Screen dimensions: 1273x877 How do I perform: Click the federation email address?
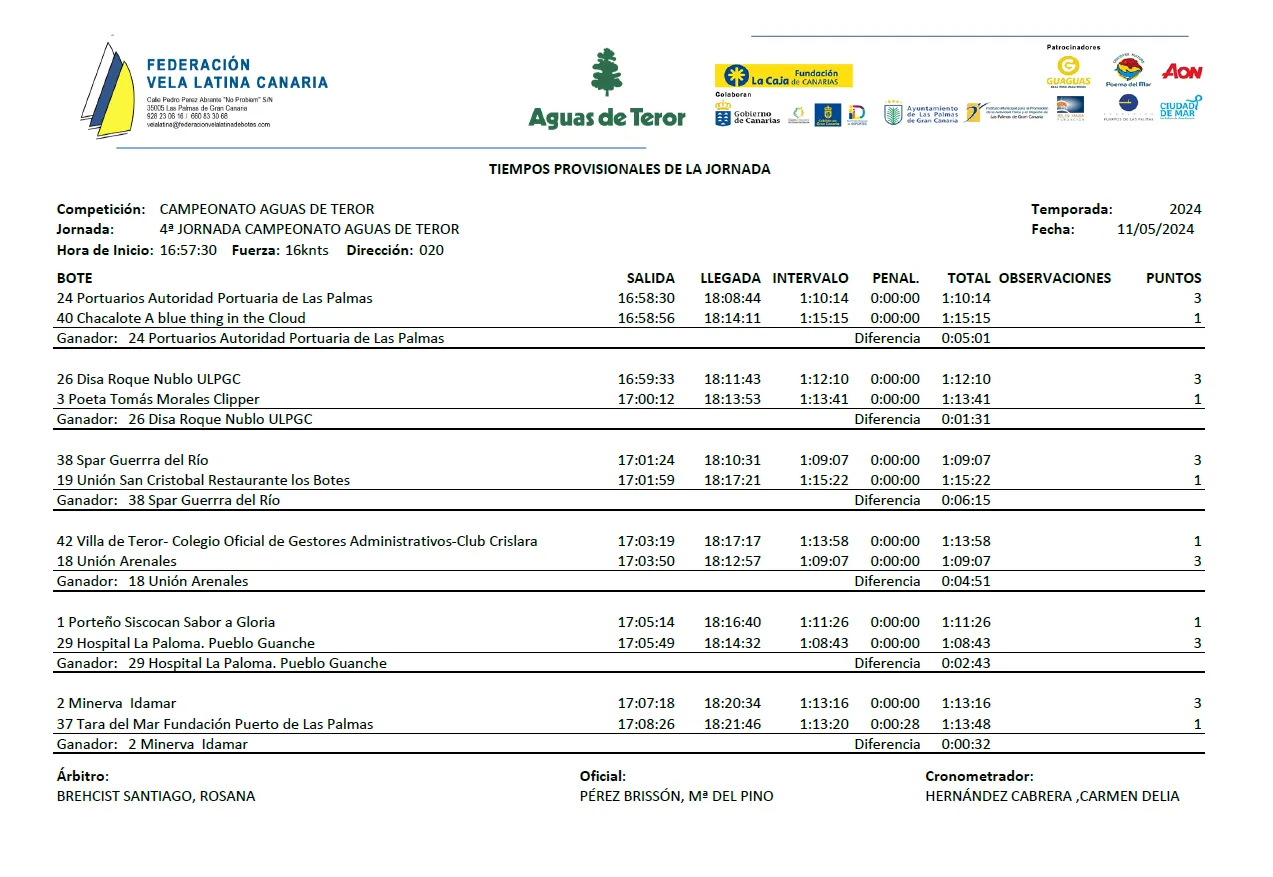click(x=208, y=125)
